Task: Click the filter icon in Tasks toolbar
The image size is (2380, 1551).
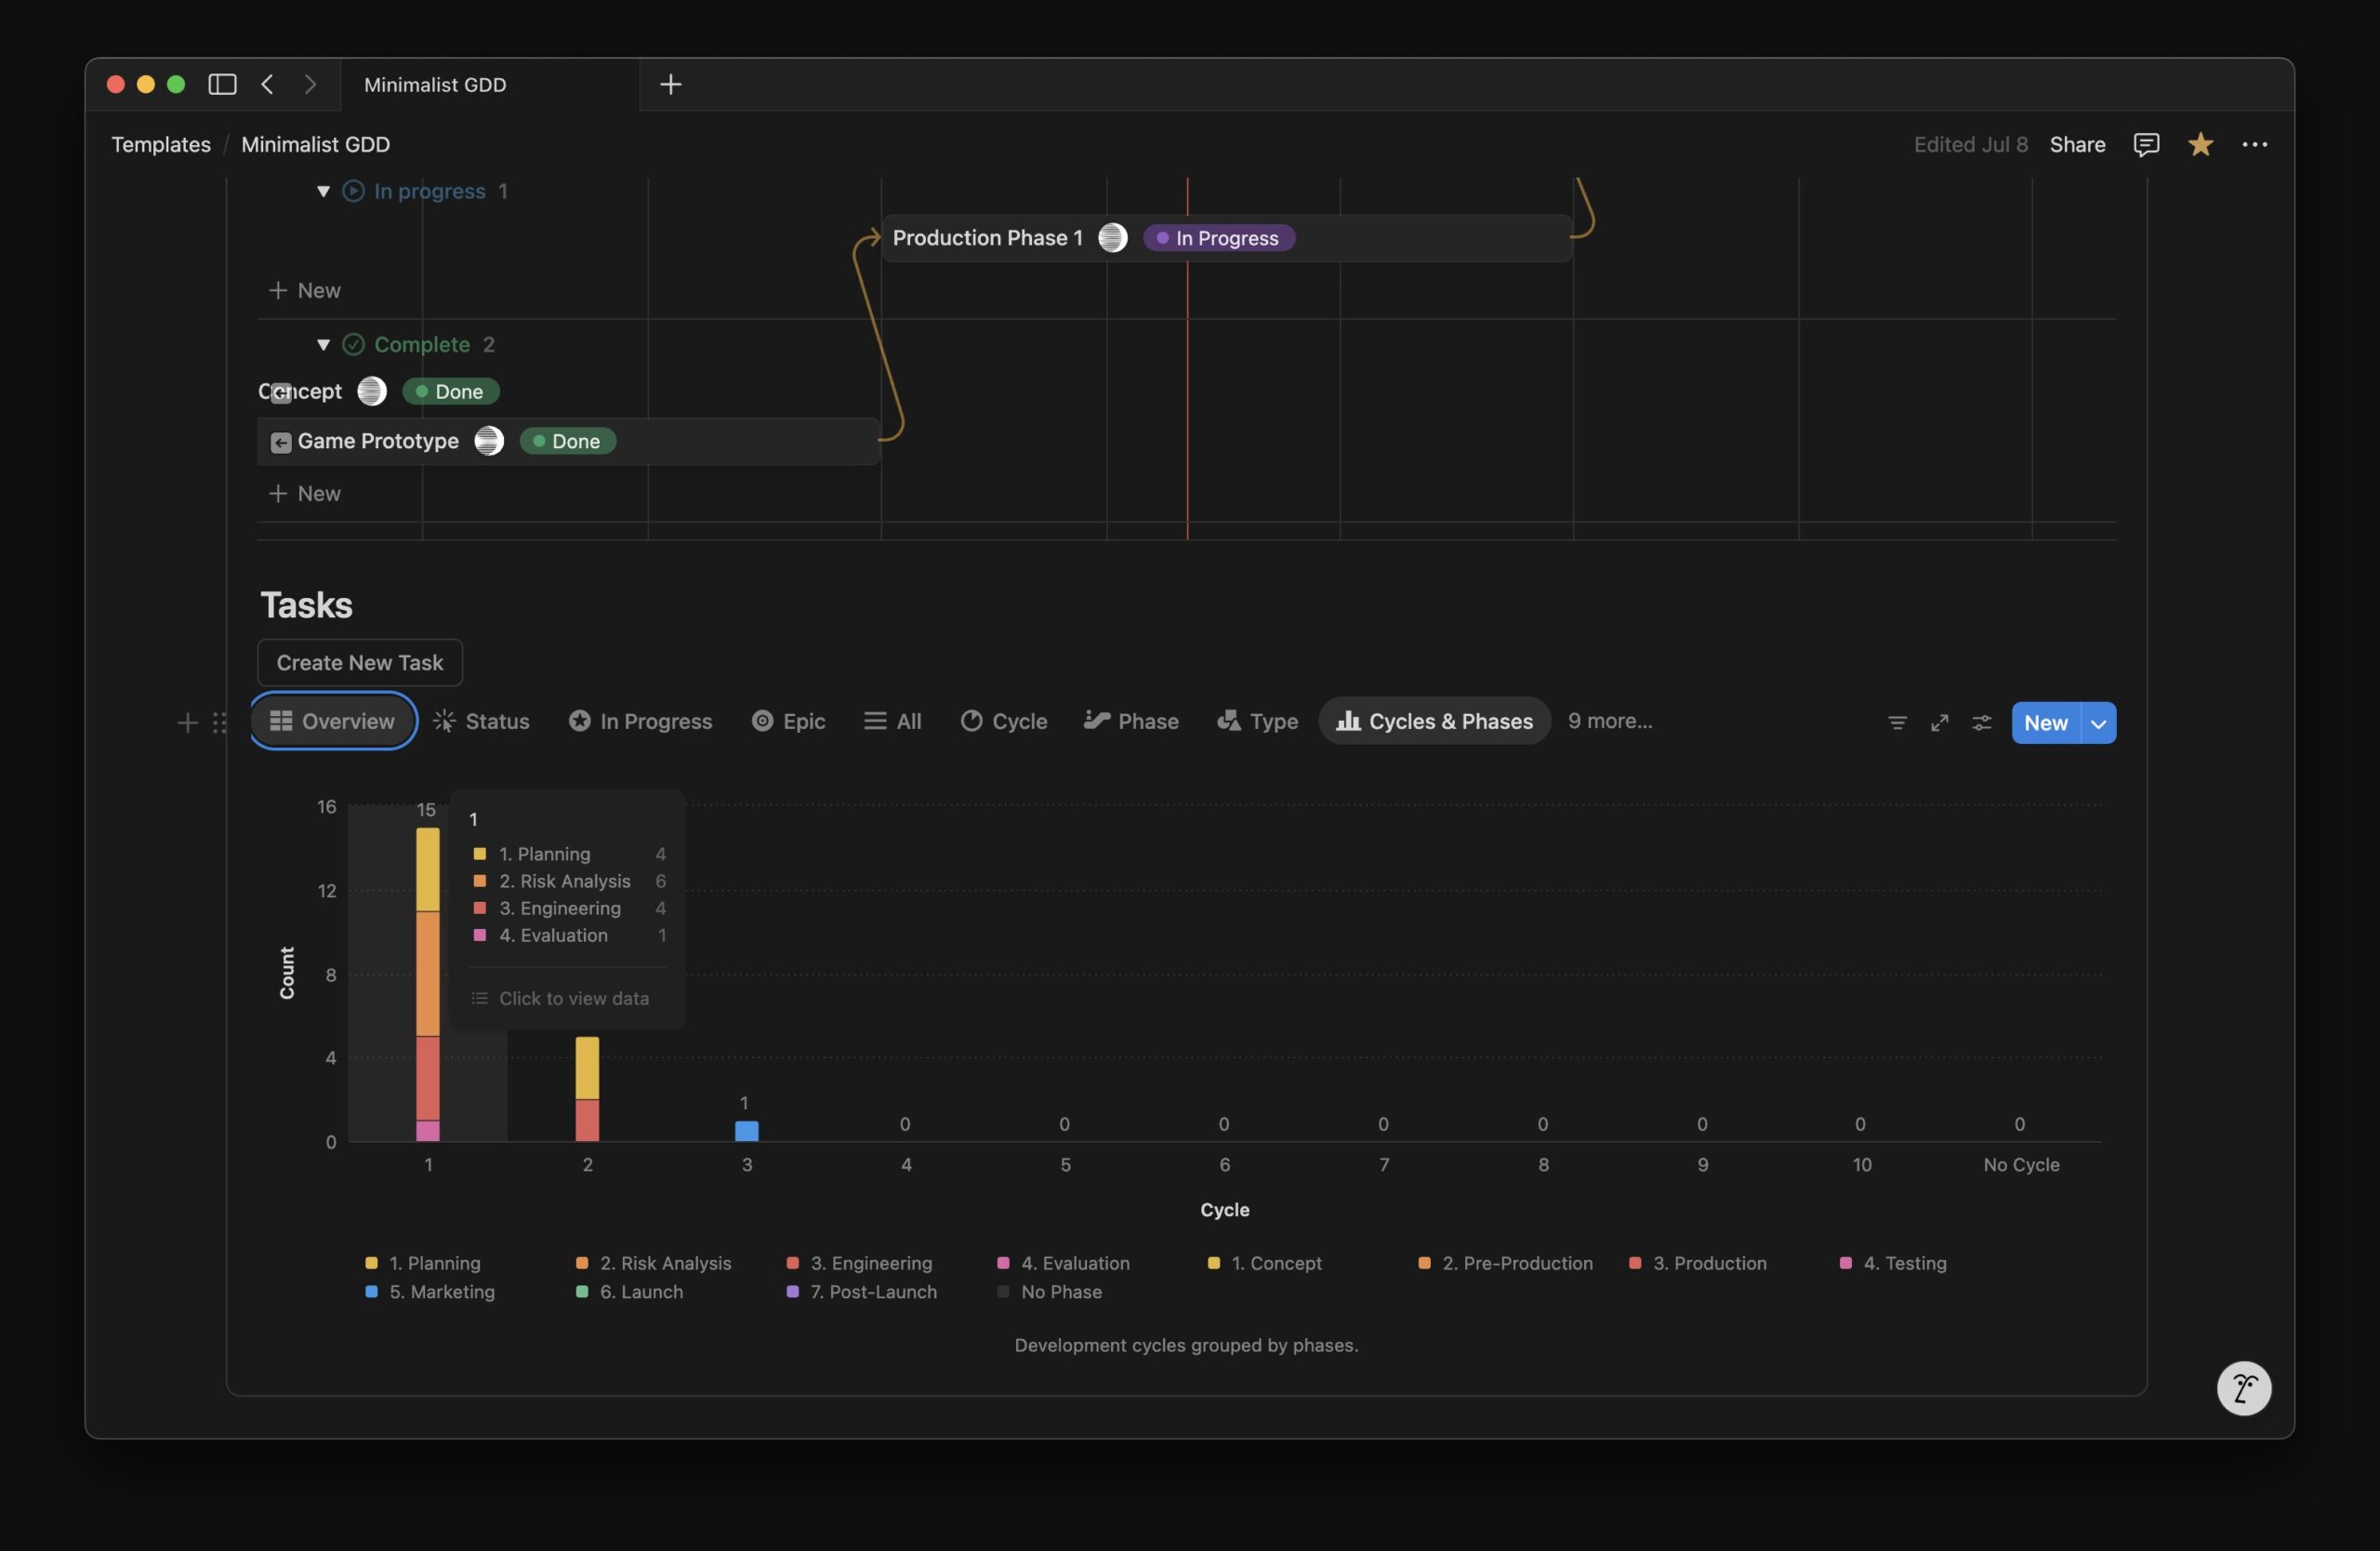Action: tap(1897, 722)
